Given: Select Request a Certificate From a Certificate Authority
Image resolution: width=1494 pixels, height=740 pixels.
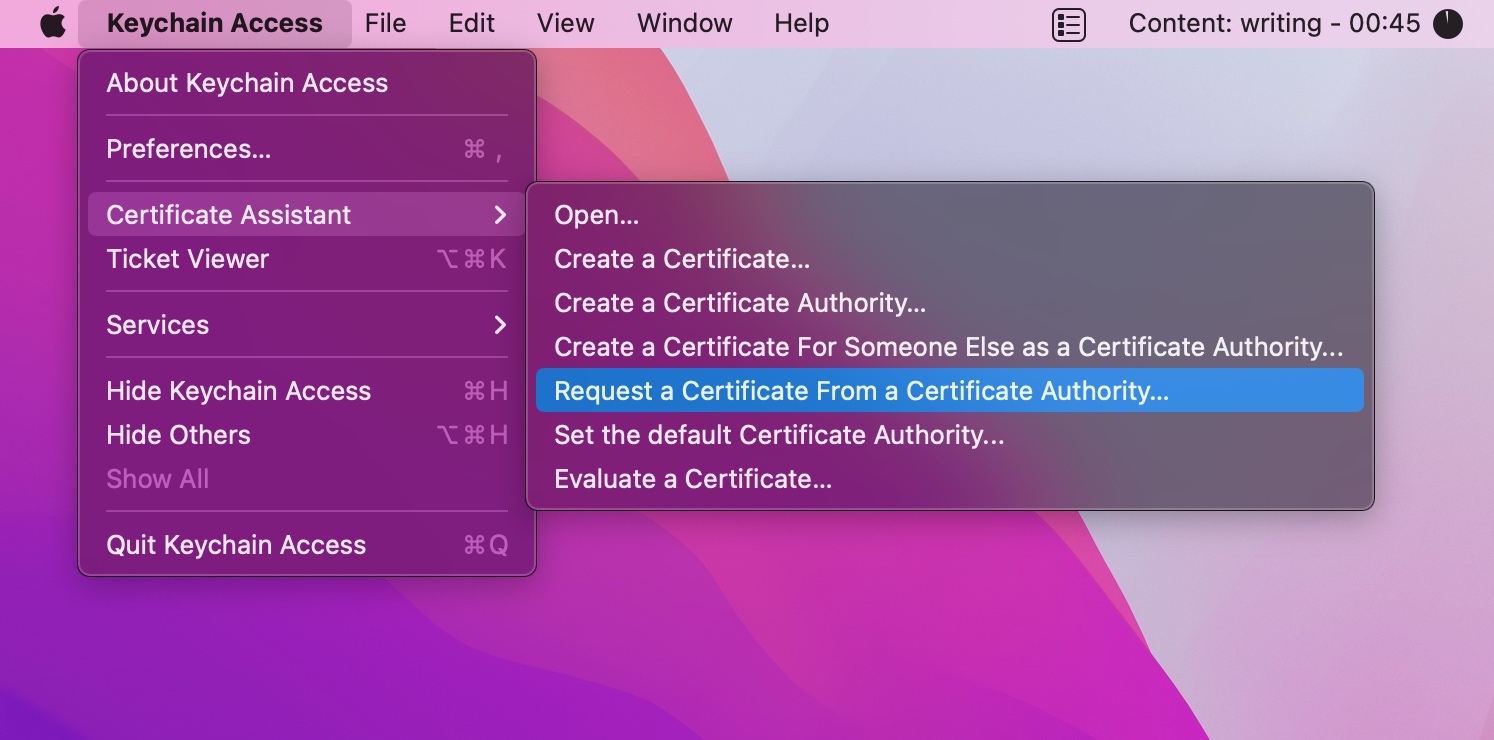Looking at the screenshot, I should (950, 391).
